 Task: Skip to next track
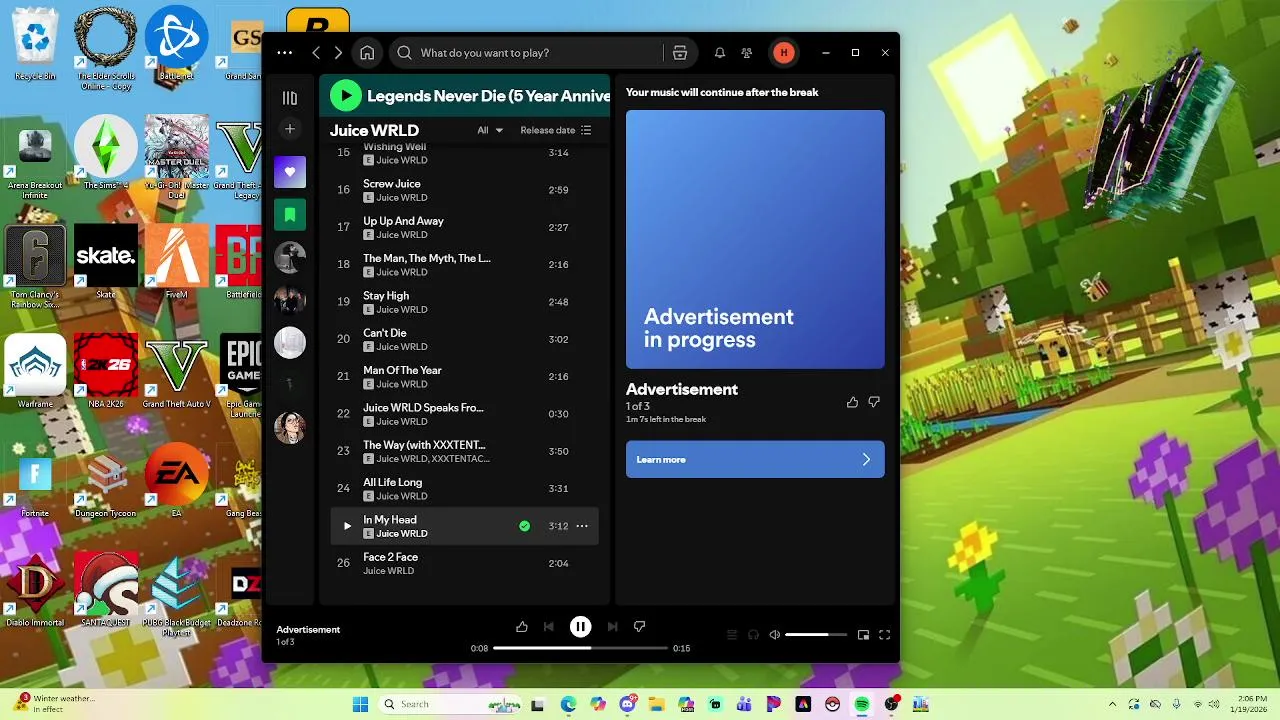(x=612, y=627)
